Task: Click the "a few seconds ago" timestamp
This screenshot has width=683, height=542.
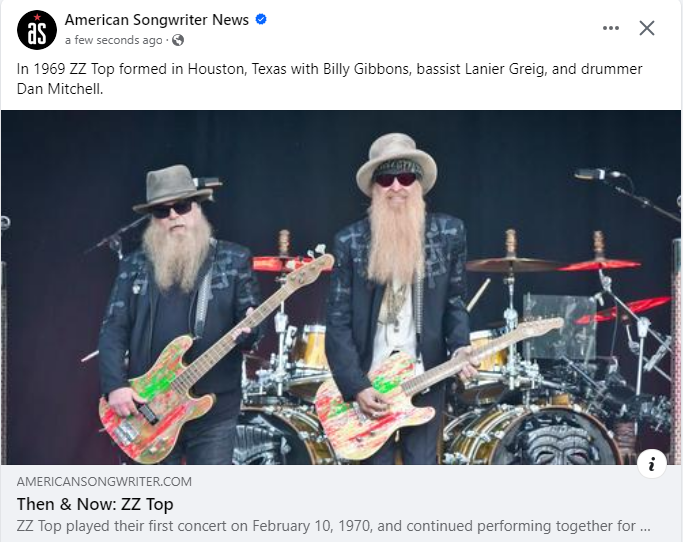Action: [114, 41]
